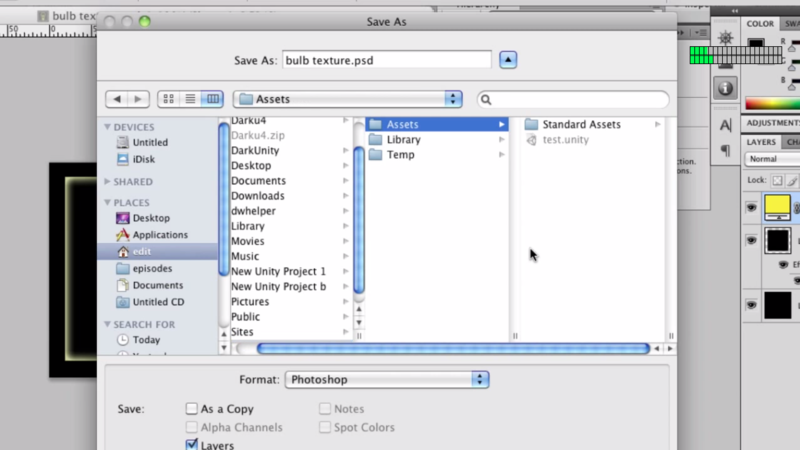The height and width of the screenshot is (450, 800).
Task: Toggle the Notes checkbox
Action: click(324, 408)
